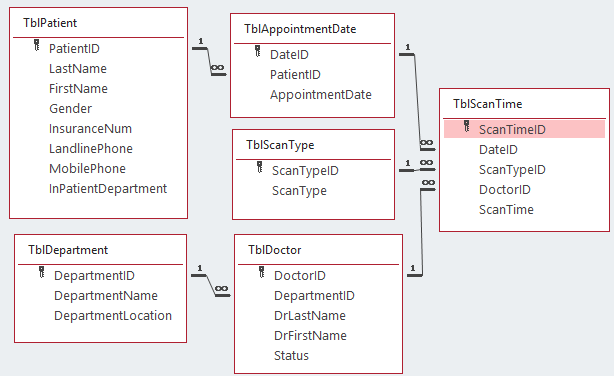Select the Status field in TblDoctor
The image size is (614, 376).
[x=291, y=356]
